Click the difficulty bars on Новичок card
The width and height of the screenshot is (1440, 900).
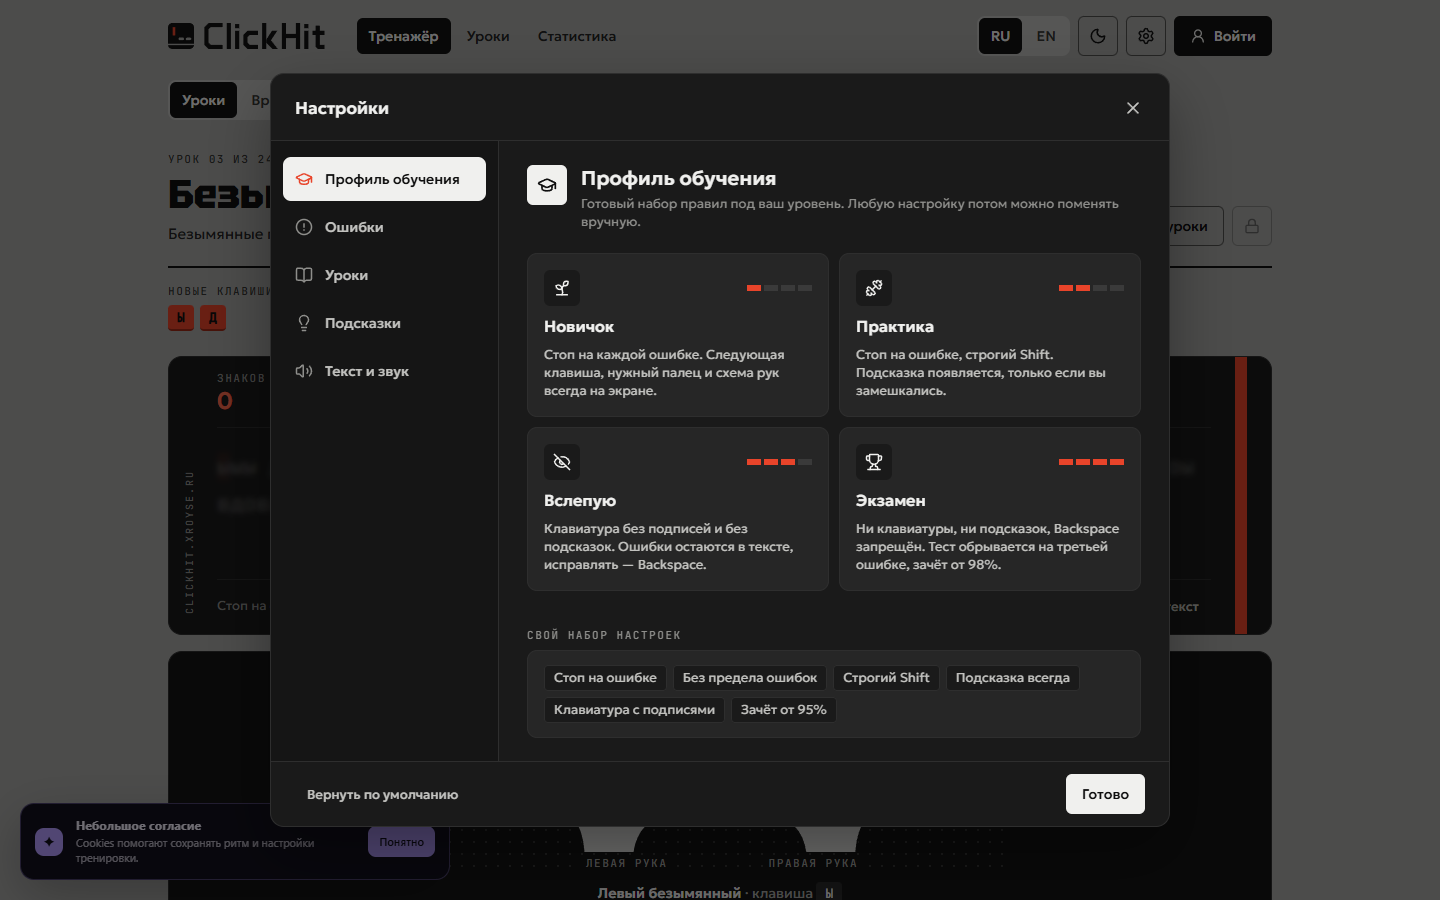[779, 288]
